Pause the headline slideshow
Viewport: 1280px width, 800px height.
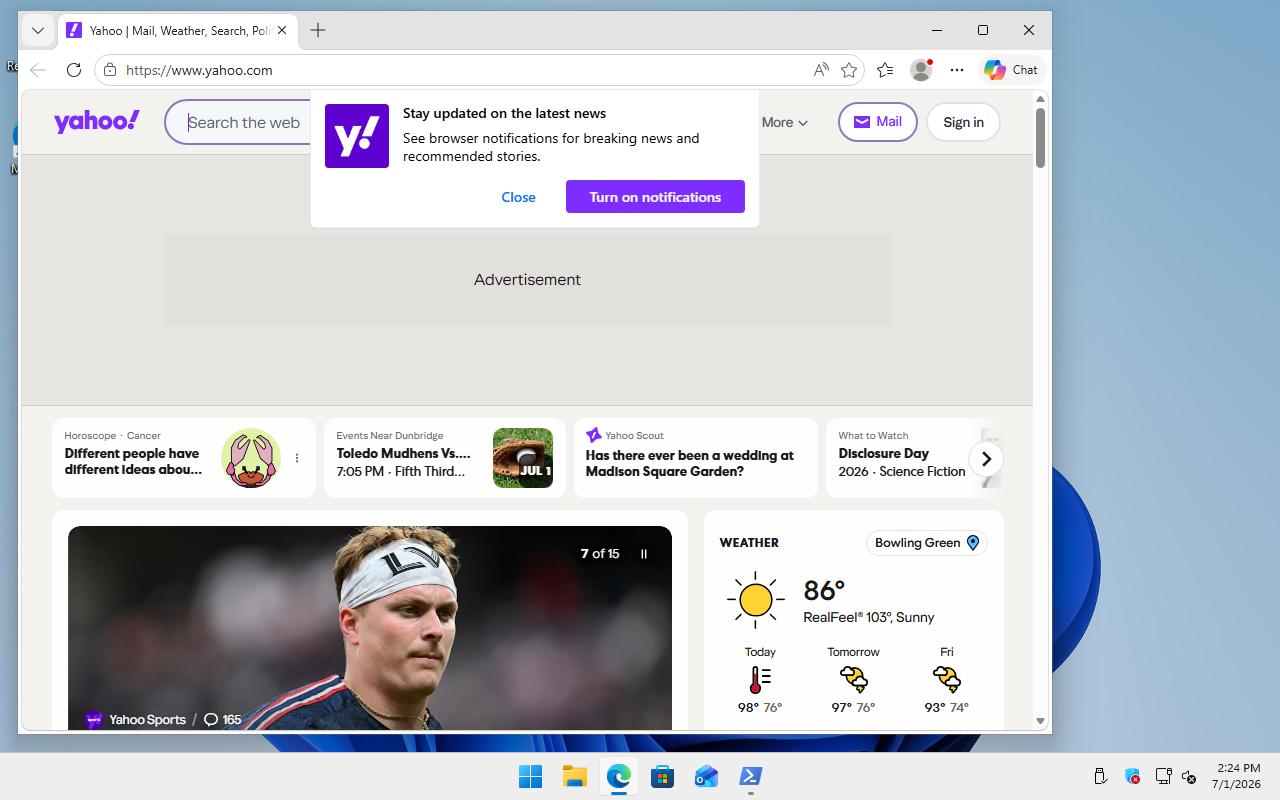coord(644,554)
